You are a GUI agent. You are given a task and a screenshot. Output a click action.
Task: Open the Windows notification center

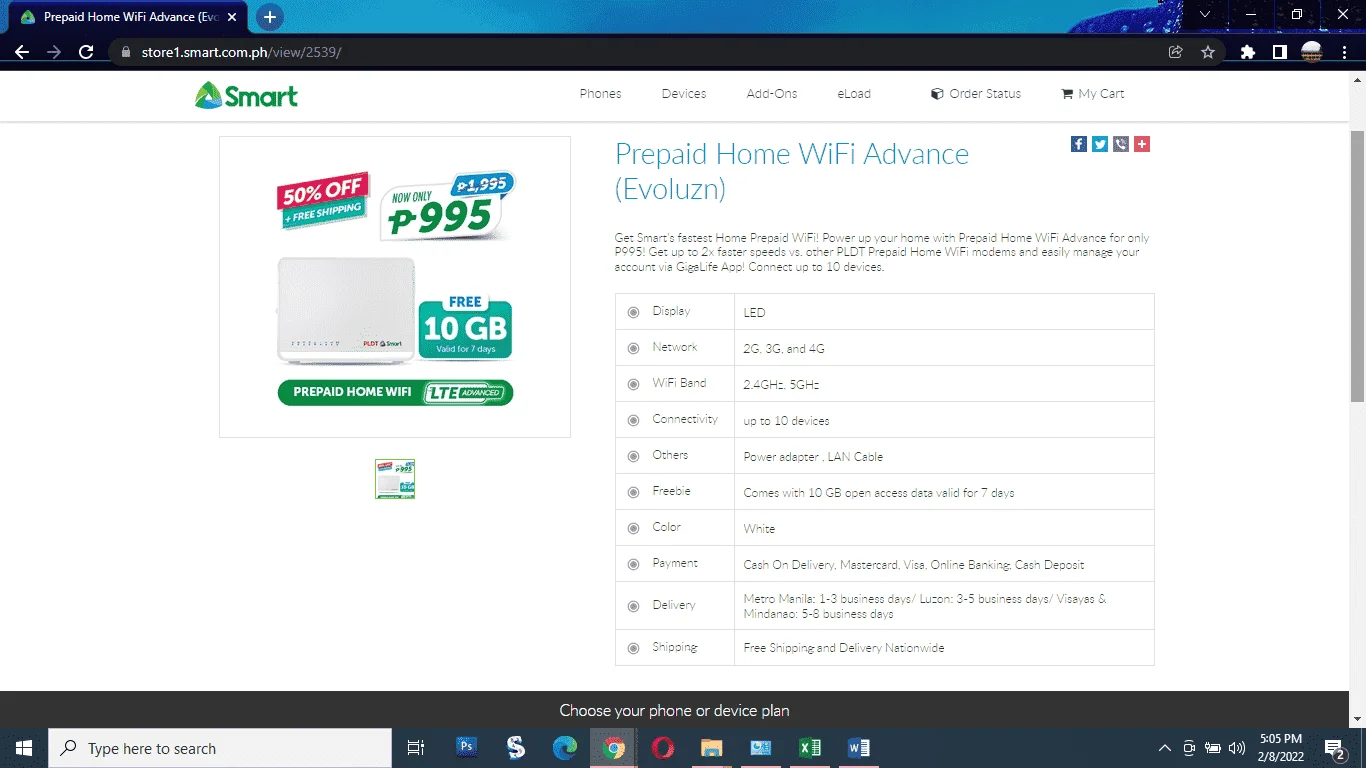1334,748
